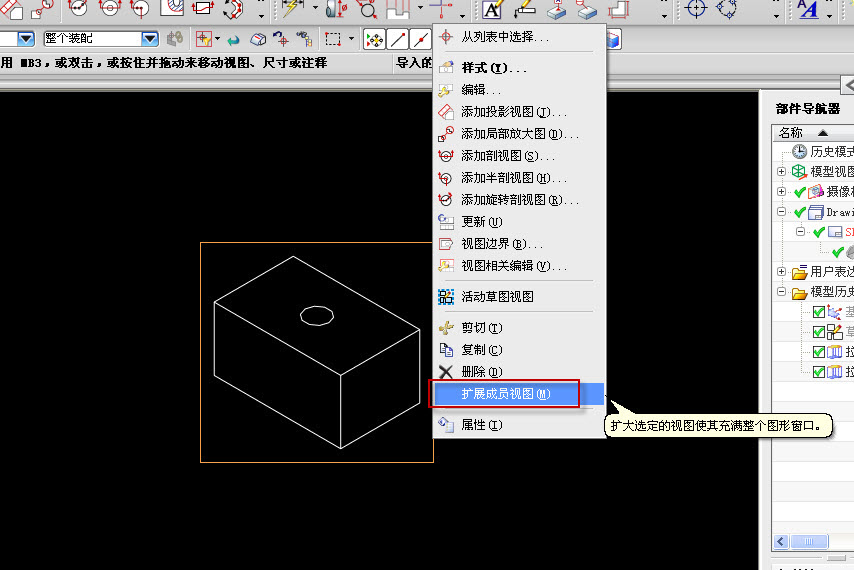
Task: Open 属性(I) from context menu
Action: click(x=519, y=425)
